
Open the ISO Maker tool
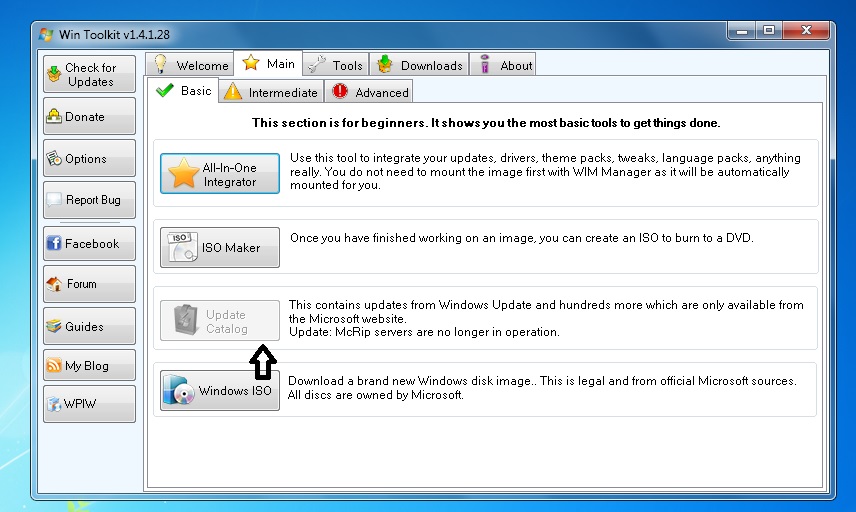point(220,247)
